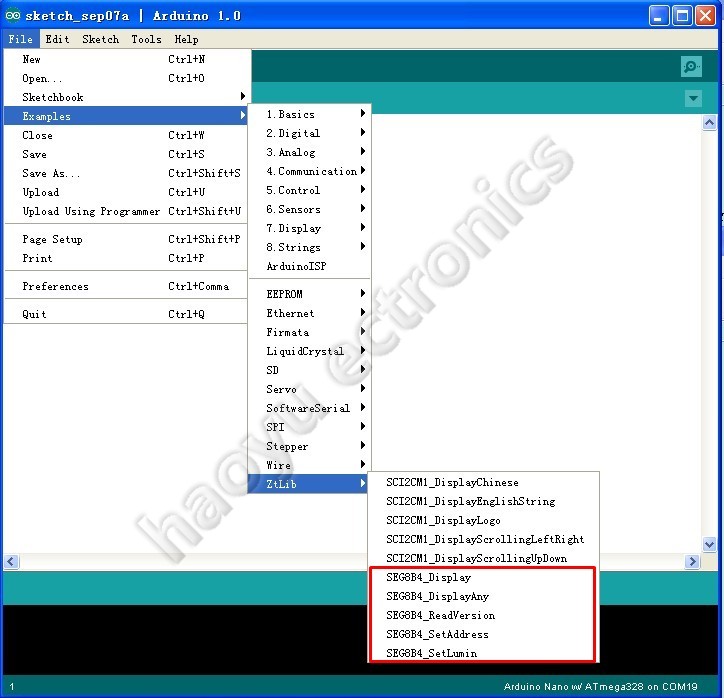Screen dimensions: 724x698
Task: Open the Edit menu
Action: [x=57, y=39]
